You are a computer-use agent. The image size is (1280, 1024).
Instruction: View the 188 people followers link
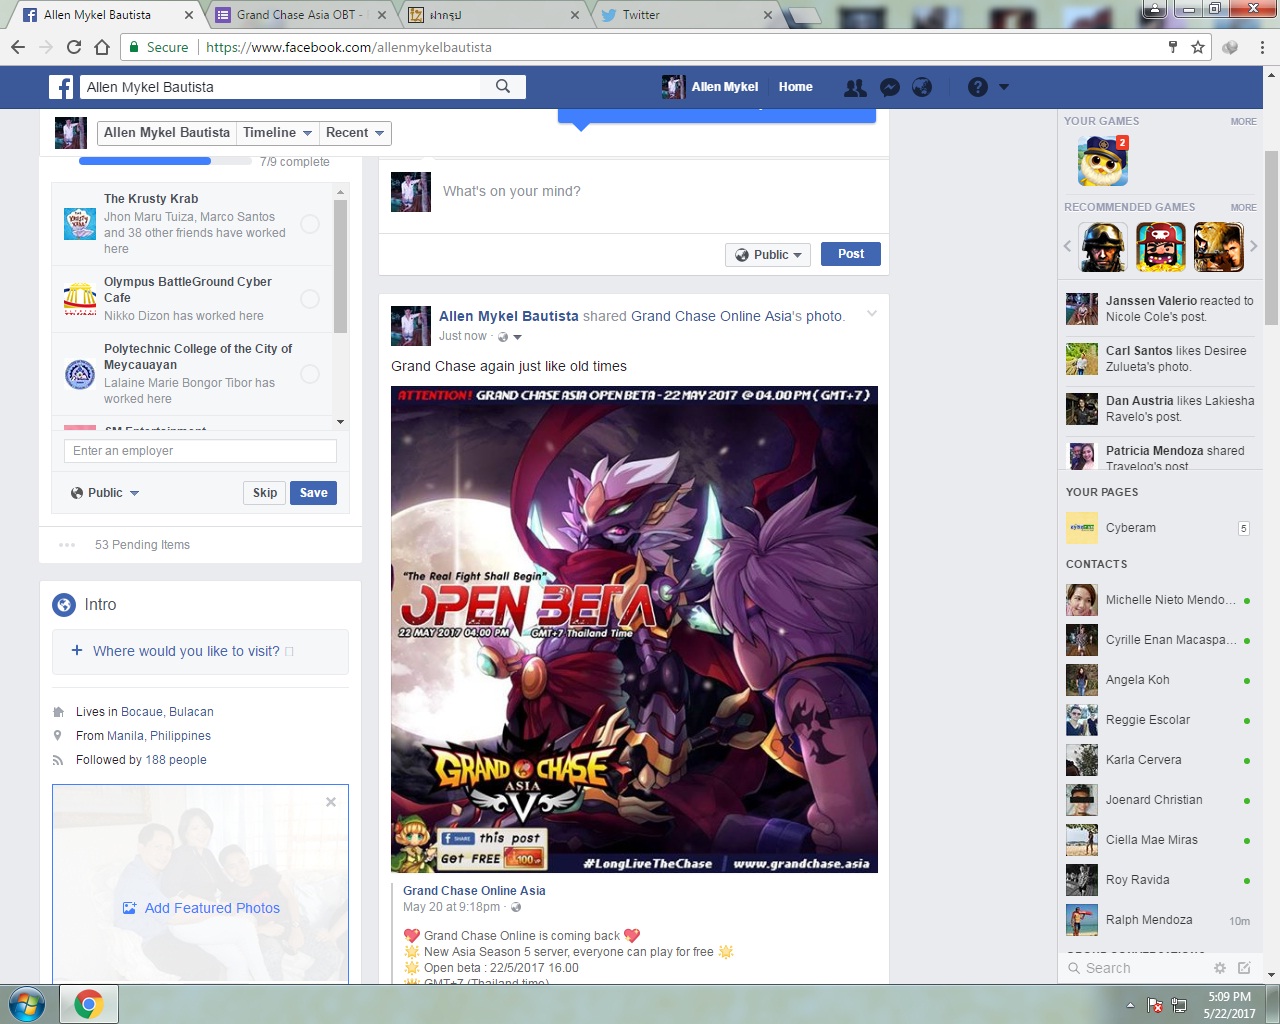coord(176,760)
